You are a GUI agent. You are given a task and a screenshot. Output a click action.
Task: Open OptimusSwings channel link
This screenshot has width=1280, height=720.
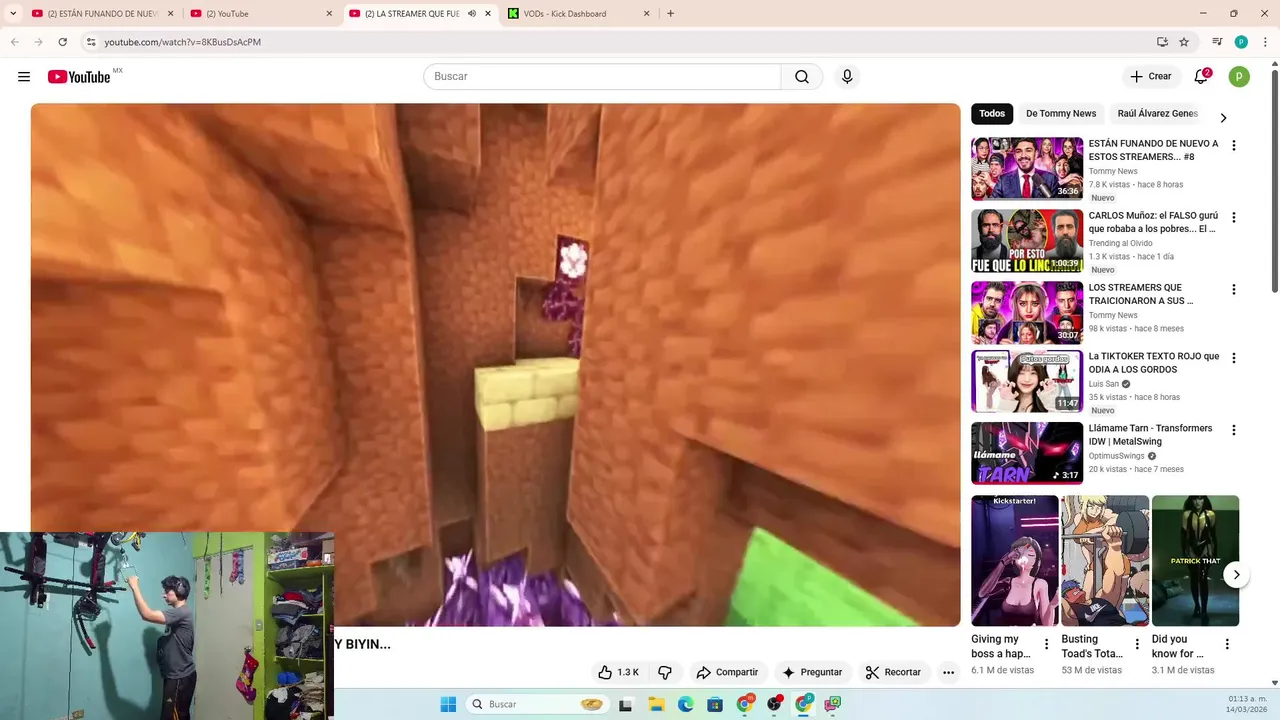tap(1117, 456)
